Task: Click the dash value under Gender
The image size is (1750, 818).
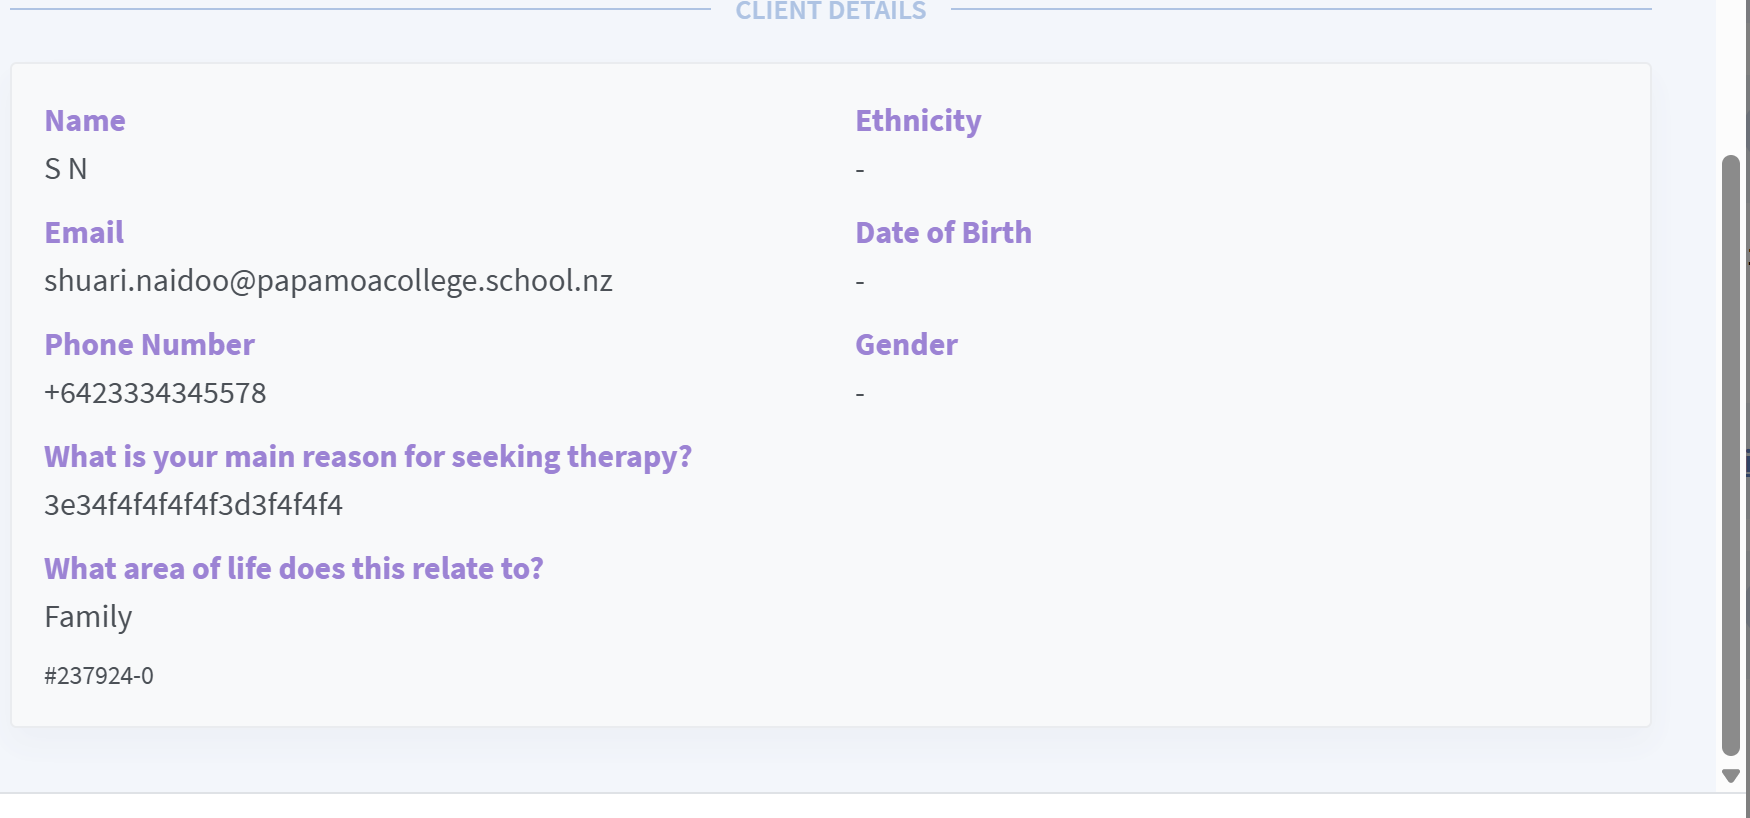Action: (860, 394)
